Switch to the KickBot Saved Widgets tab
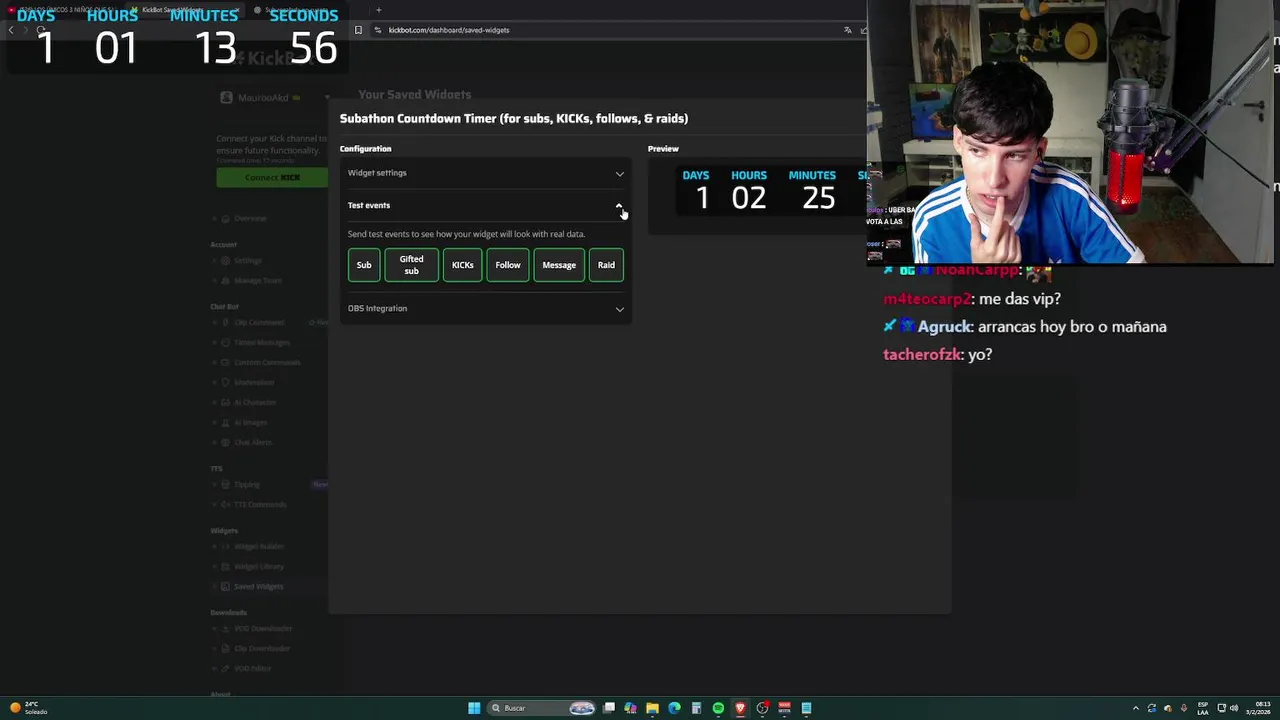The width and height of the screenshot is (1280, 720). (185, 10)
